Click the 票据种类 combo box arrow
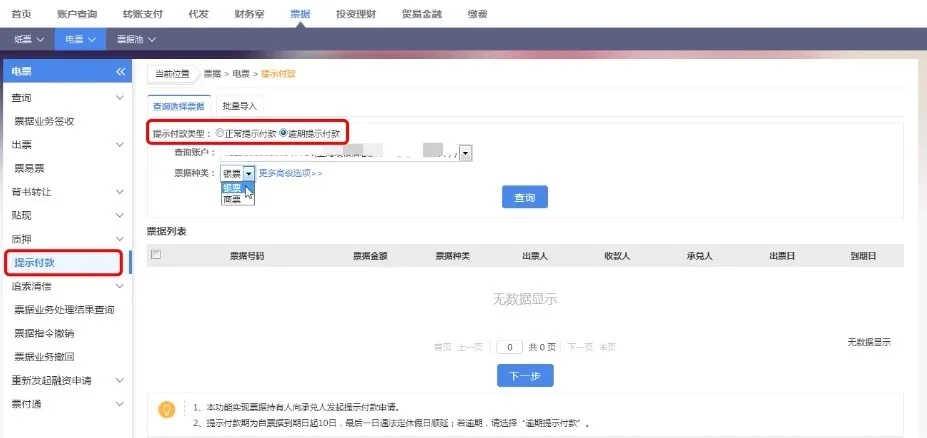927x438 pixels. [249, 174]
